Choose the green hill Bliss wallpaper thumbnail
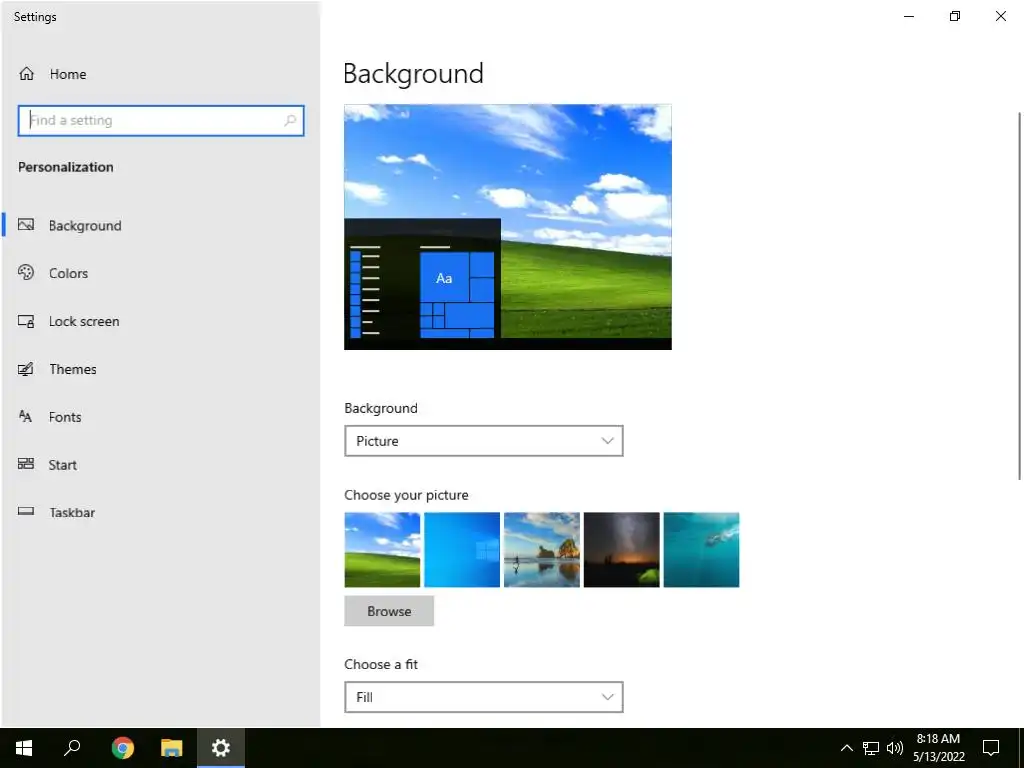Viewport: 1024px width, 768px height. [x=382, y=550]
